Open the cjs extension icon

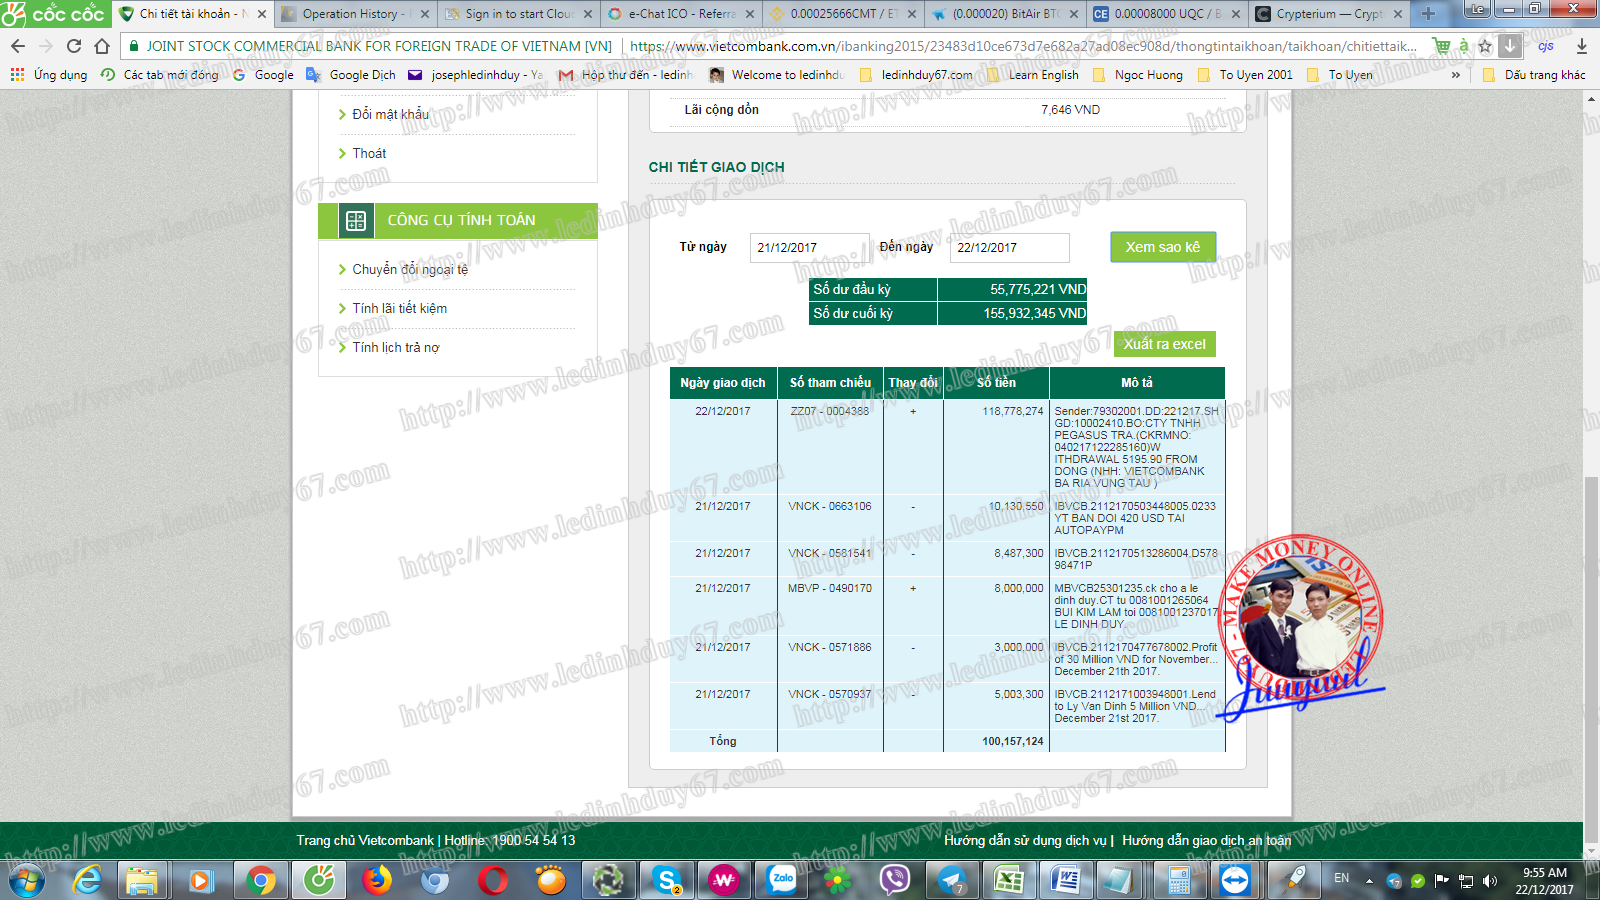[x=1546, y=46]
